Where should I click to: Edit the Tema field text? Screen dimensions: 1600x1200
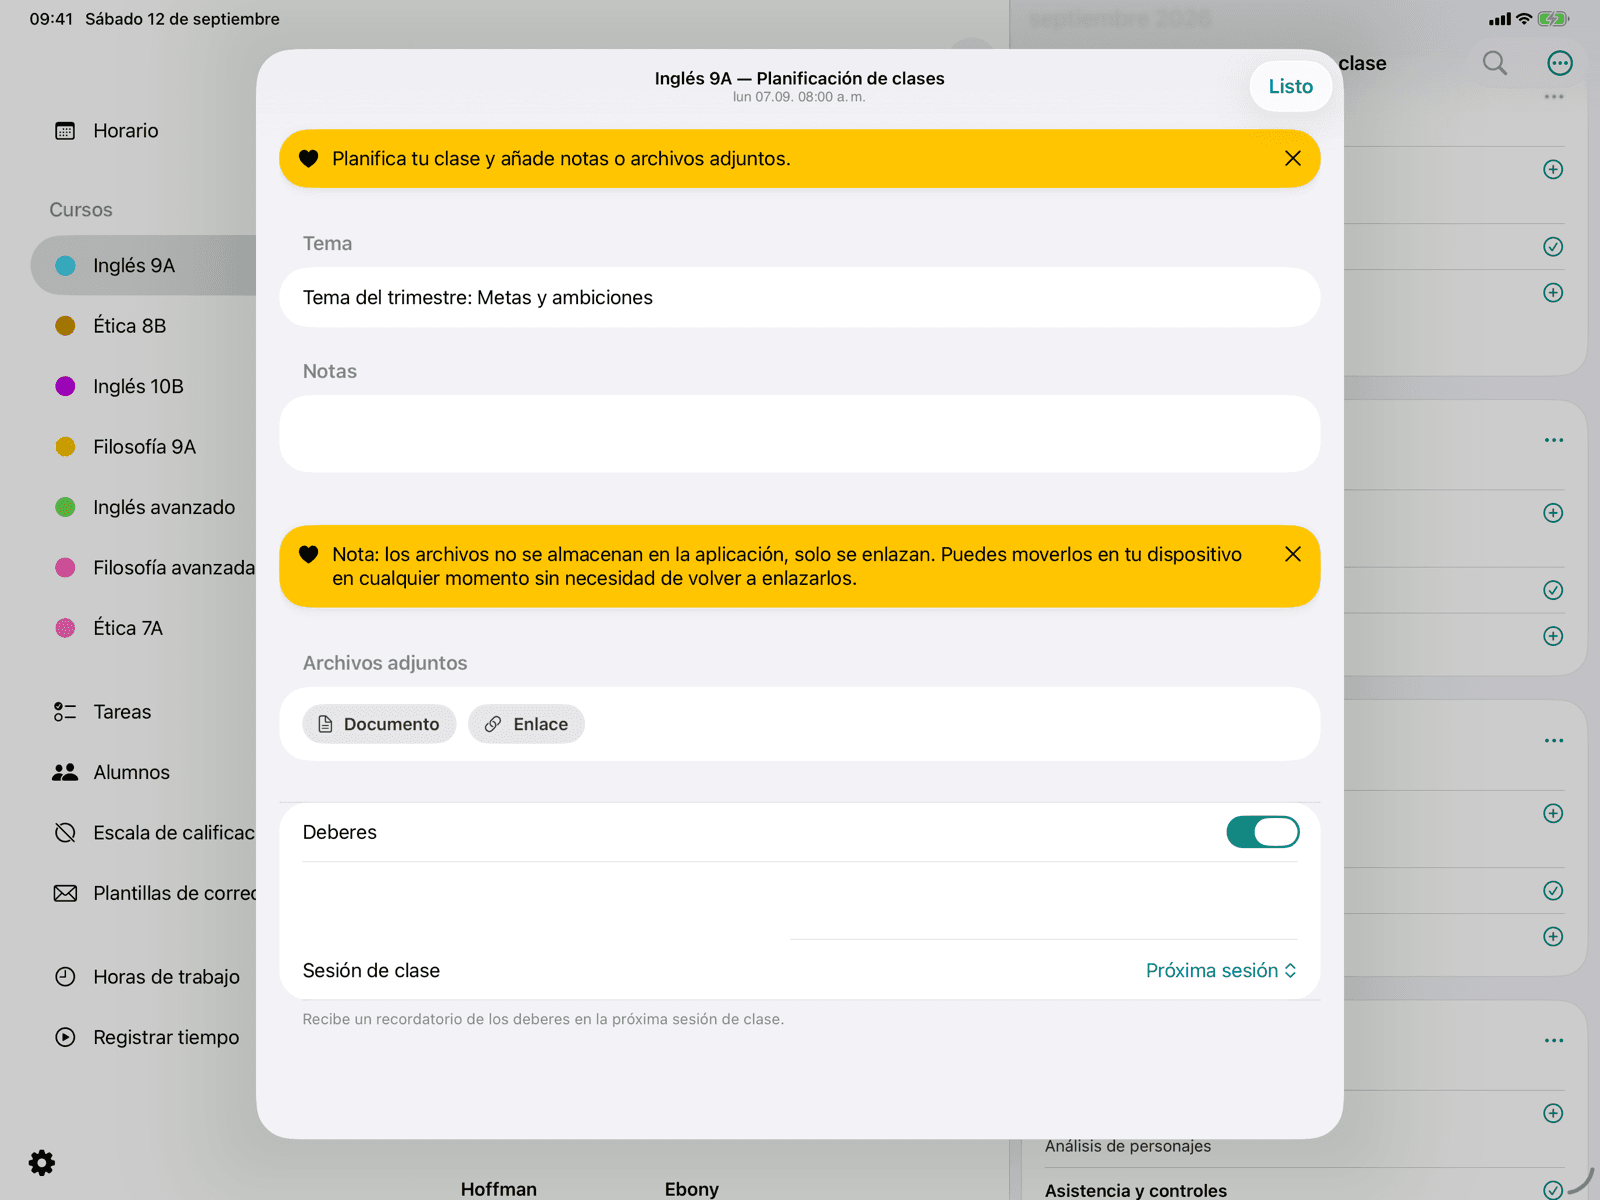799,297
